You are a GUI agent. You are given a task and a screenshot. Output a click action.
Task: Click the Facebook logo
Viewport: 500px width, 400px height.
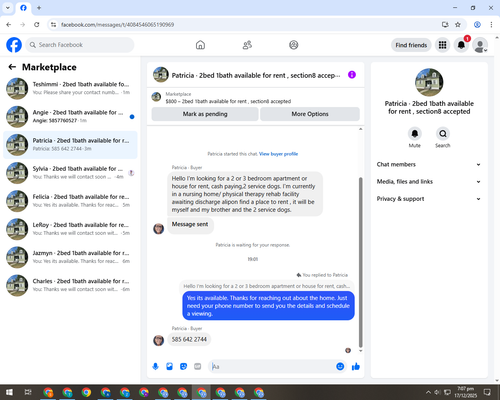tap(14, 45)
